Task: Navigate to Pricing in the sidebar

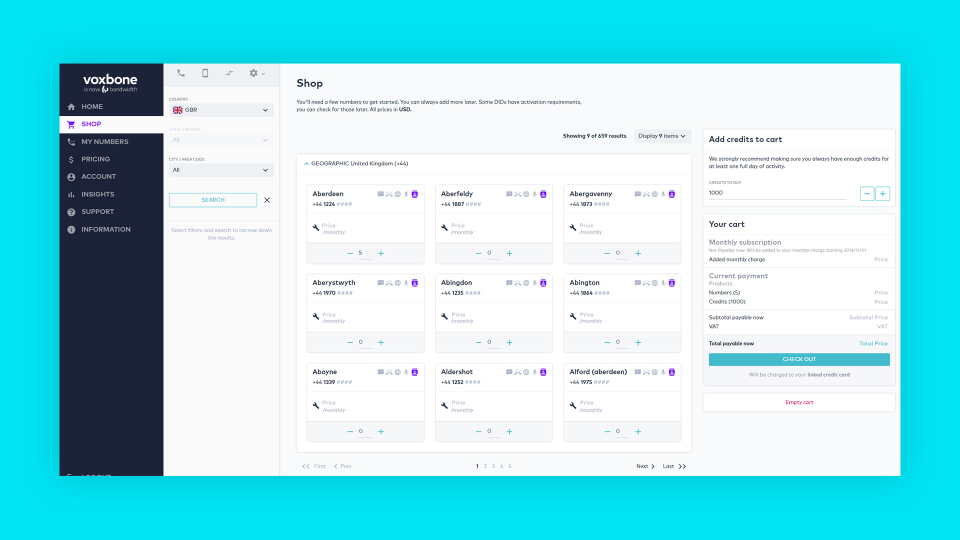Action: tap(111, 159)
